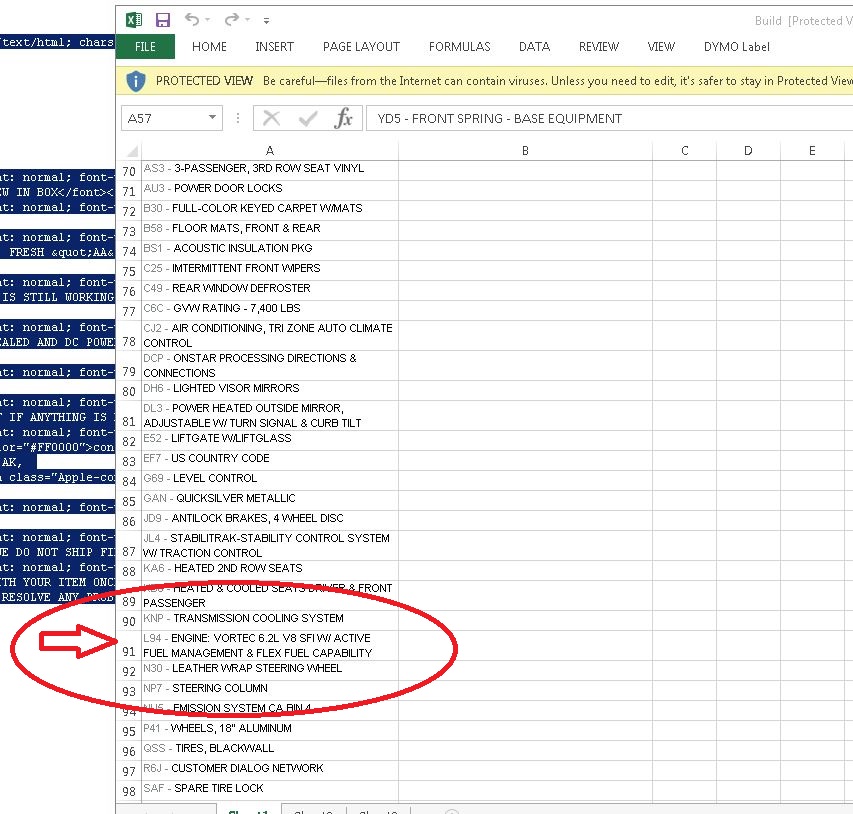Undo the last action
Viewport: 853px width, 814px height.
tap(192, 20)
